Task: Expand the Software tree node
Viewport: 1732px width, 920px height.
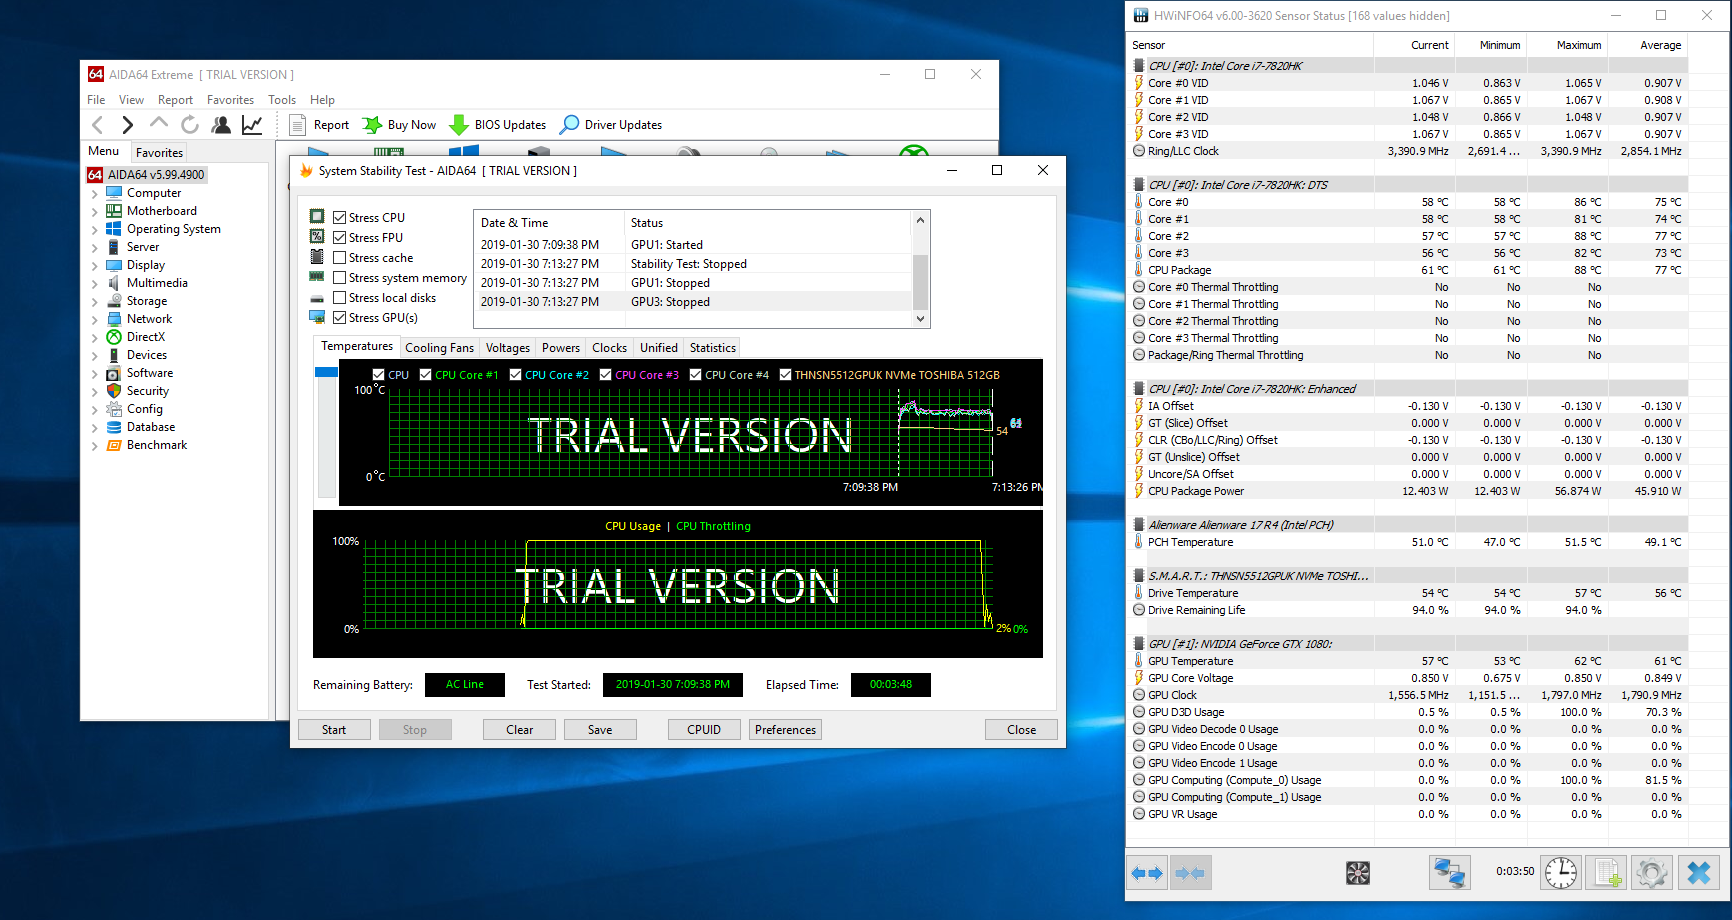Action: coord(95,374)
